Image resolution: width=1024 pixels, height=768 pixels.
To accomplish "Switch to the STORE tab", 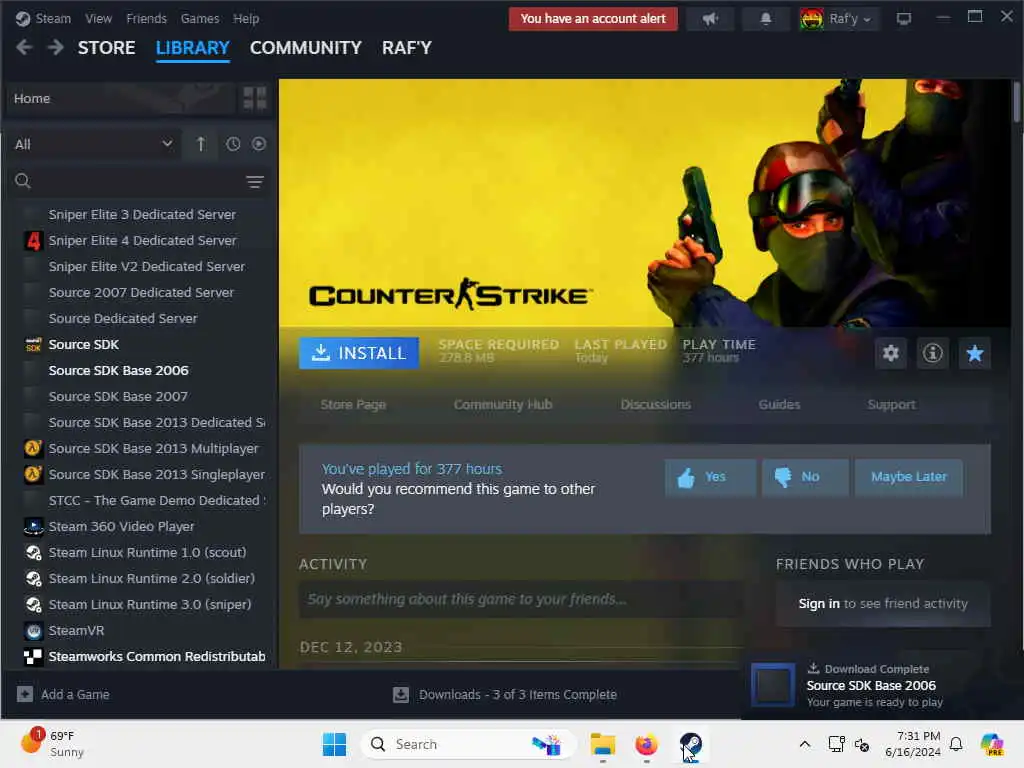I will coord(106,48).
